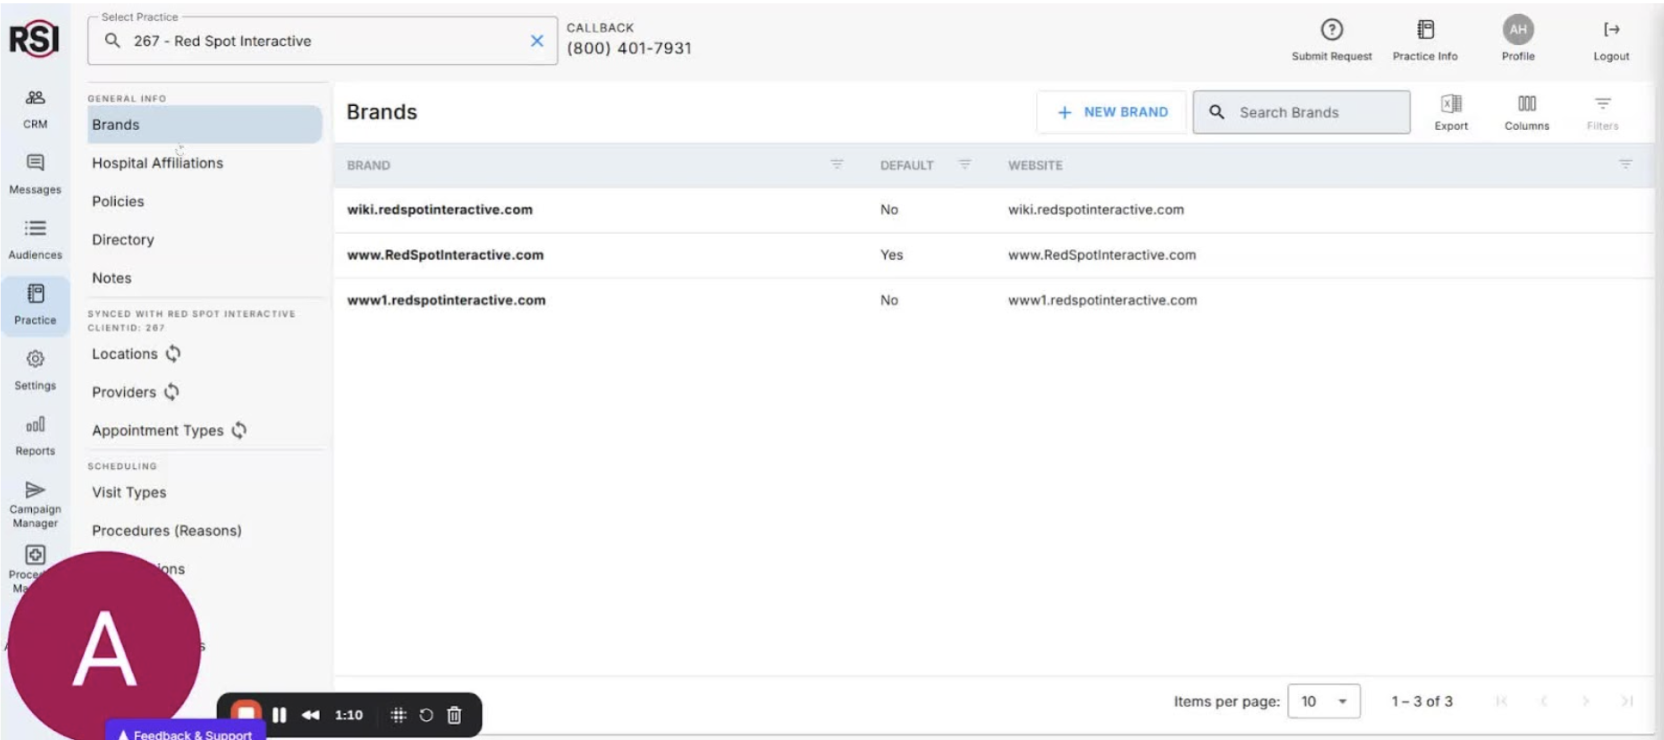Screen dimensions: 1664x740
Task: Open the Default column filter menu
Action: 965,165
